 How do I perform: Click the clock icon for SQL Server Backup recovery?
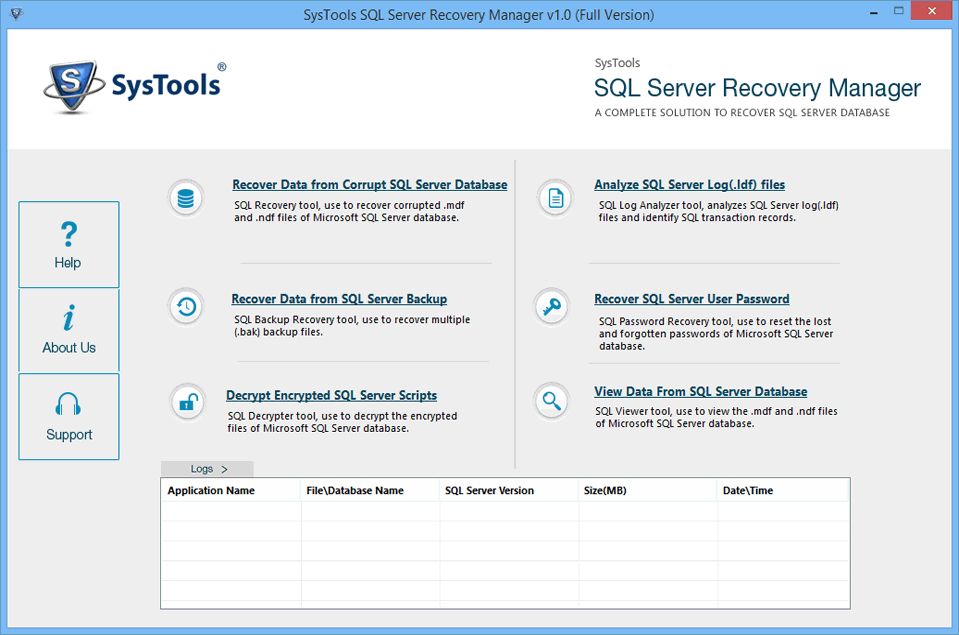point(186,307)
